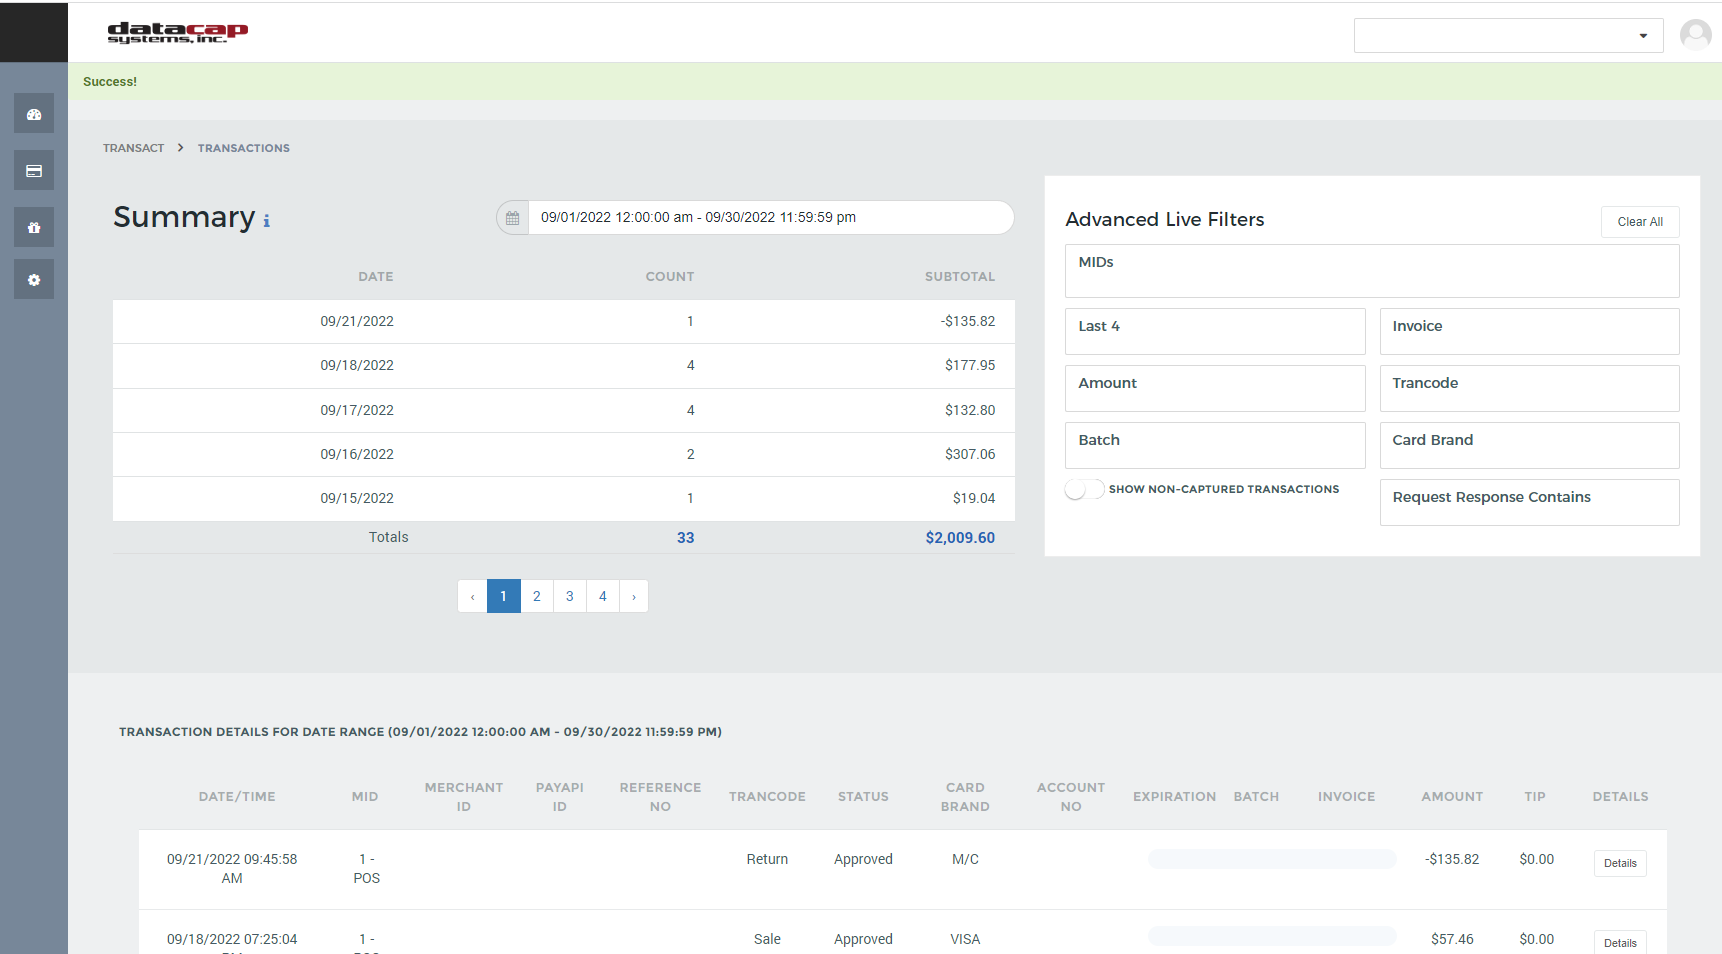This screenshot has height=954, width=1722.
Task: Select the credit card Transactions icon
Action: click(x=33, y=170)
